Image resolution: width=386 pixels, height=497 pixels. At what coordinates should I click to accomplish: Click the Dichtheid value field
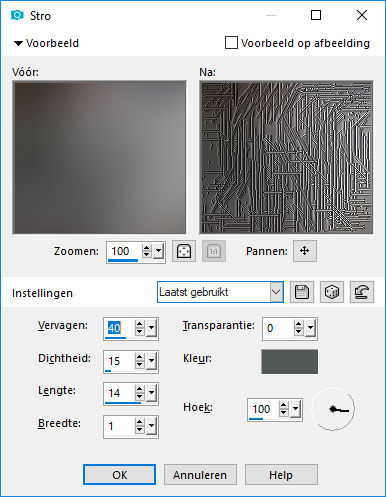click(x=119, y=361)
